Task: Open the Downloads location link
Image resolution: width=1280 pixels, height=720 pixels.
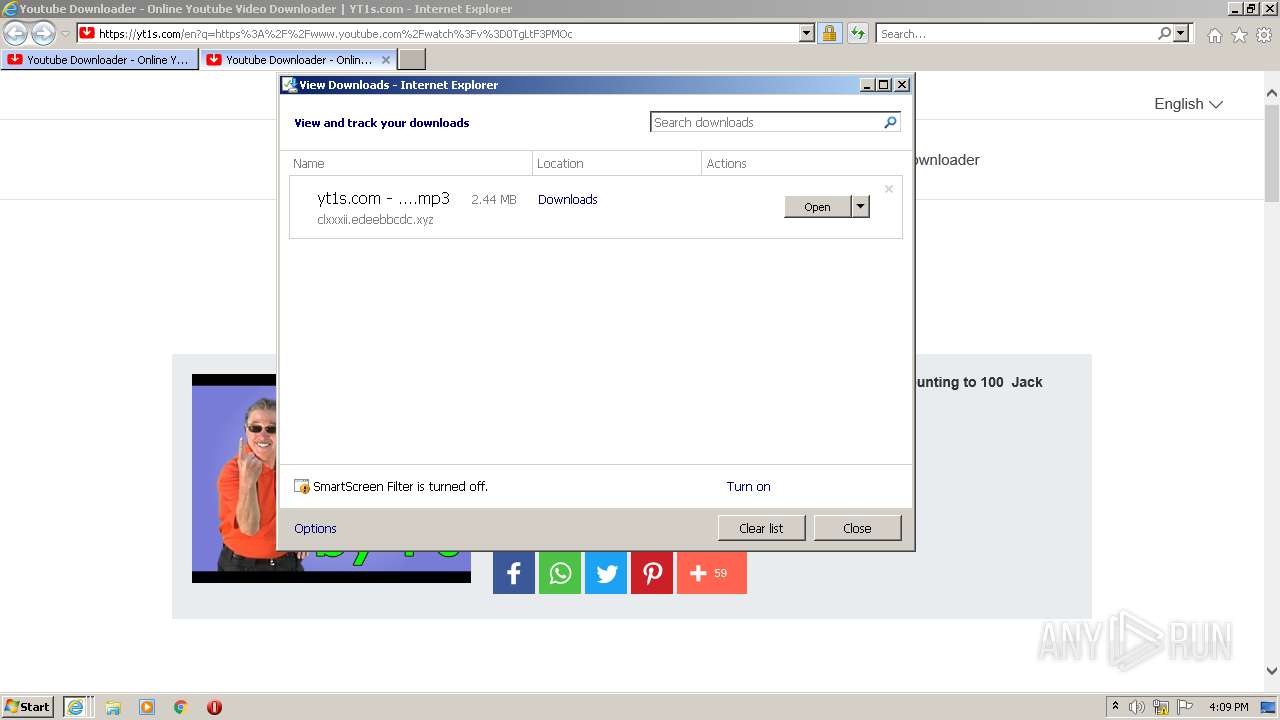Action: [x=567, y=199]
